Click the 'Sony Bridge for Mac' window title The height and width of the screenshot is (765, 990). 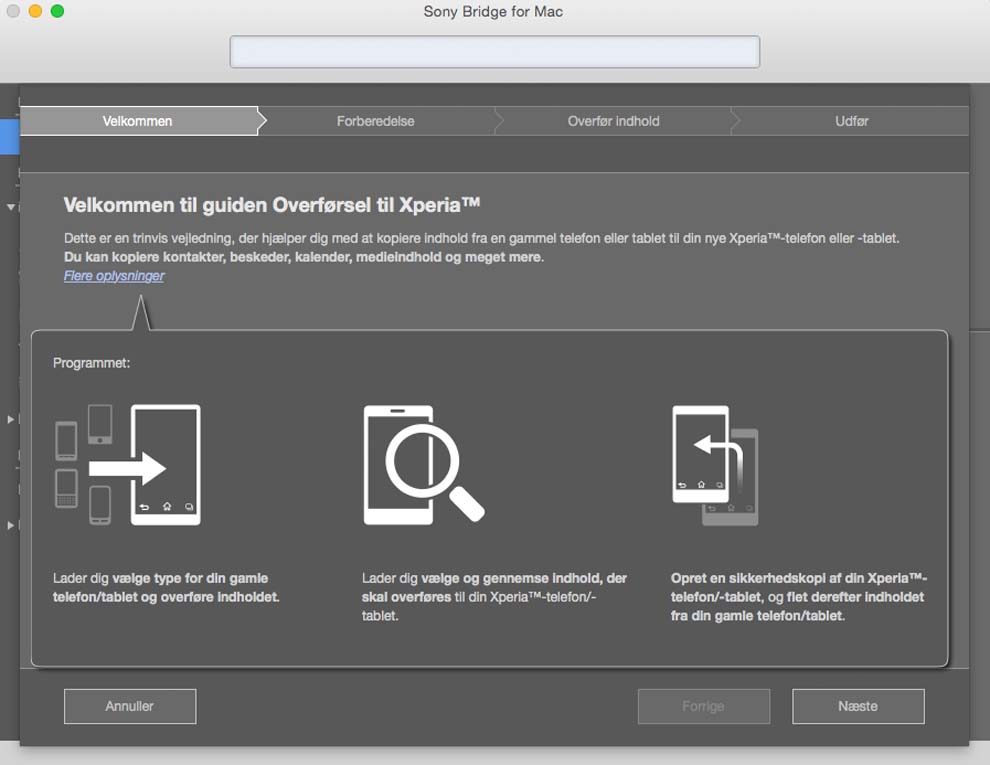493,12
